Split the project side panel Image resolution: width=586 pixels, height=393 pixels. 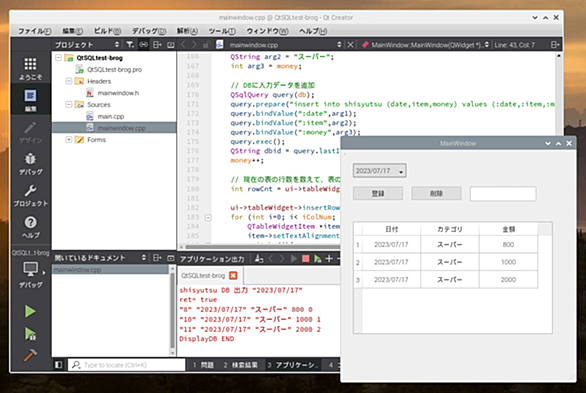point(157,44)
